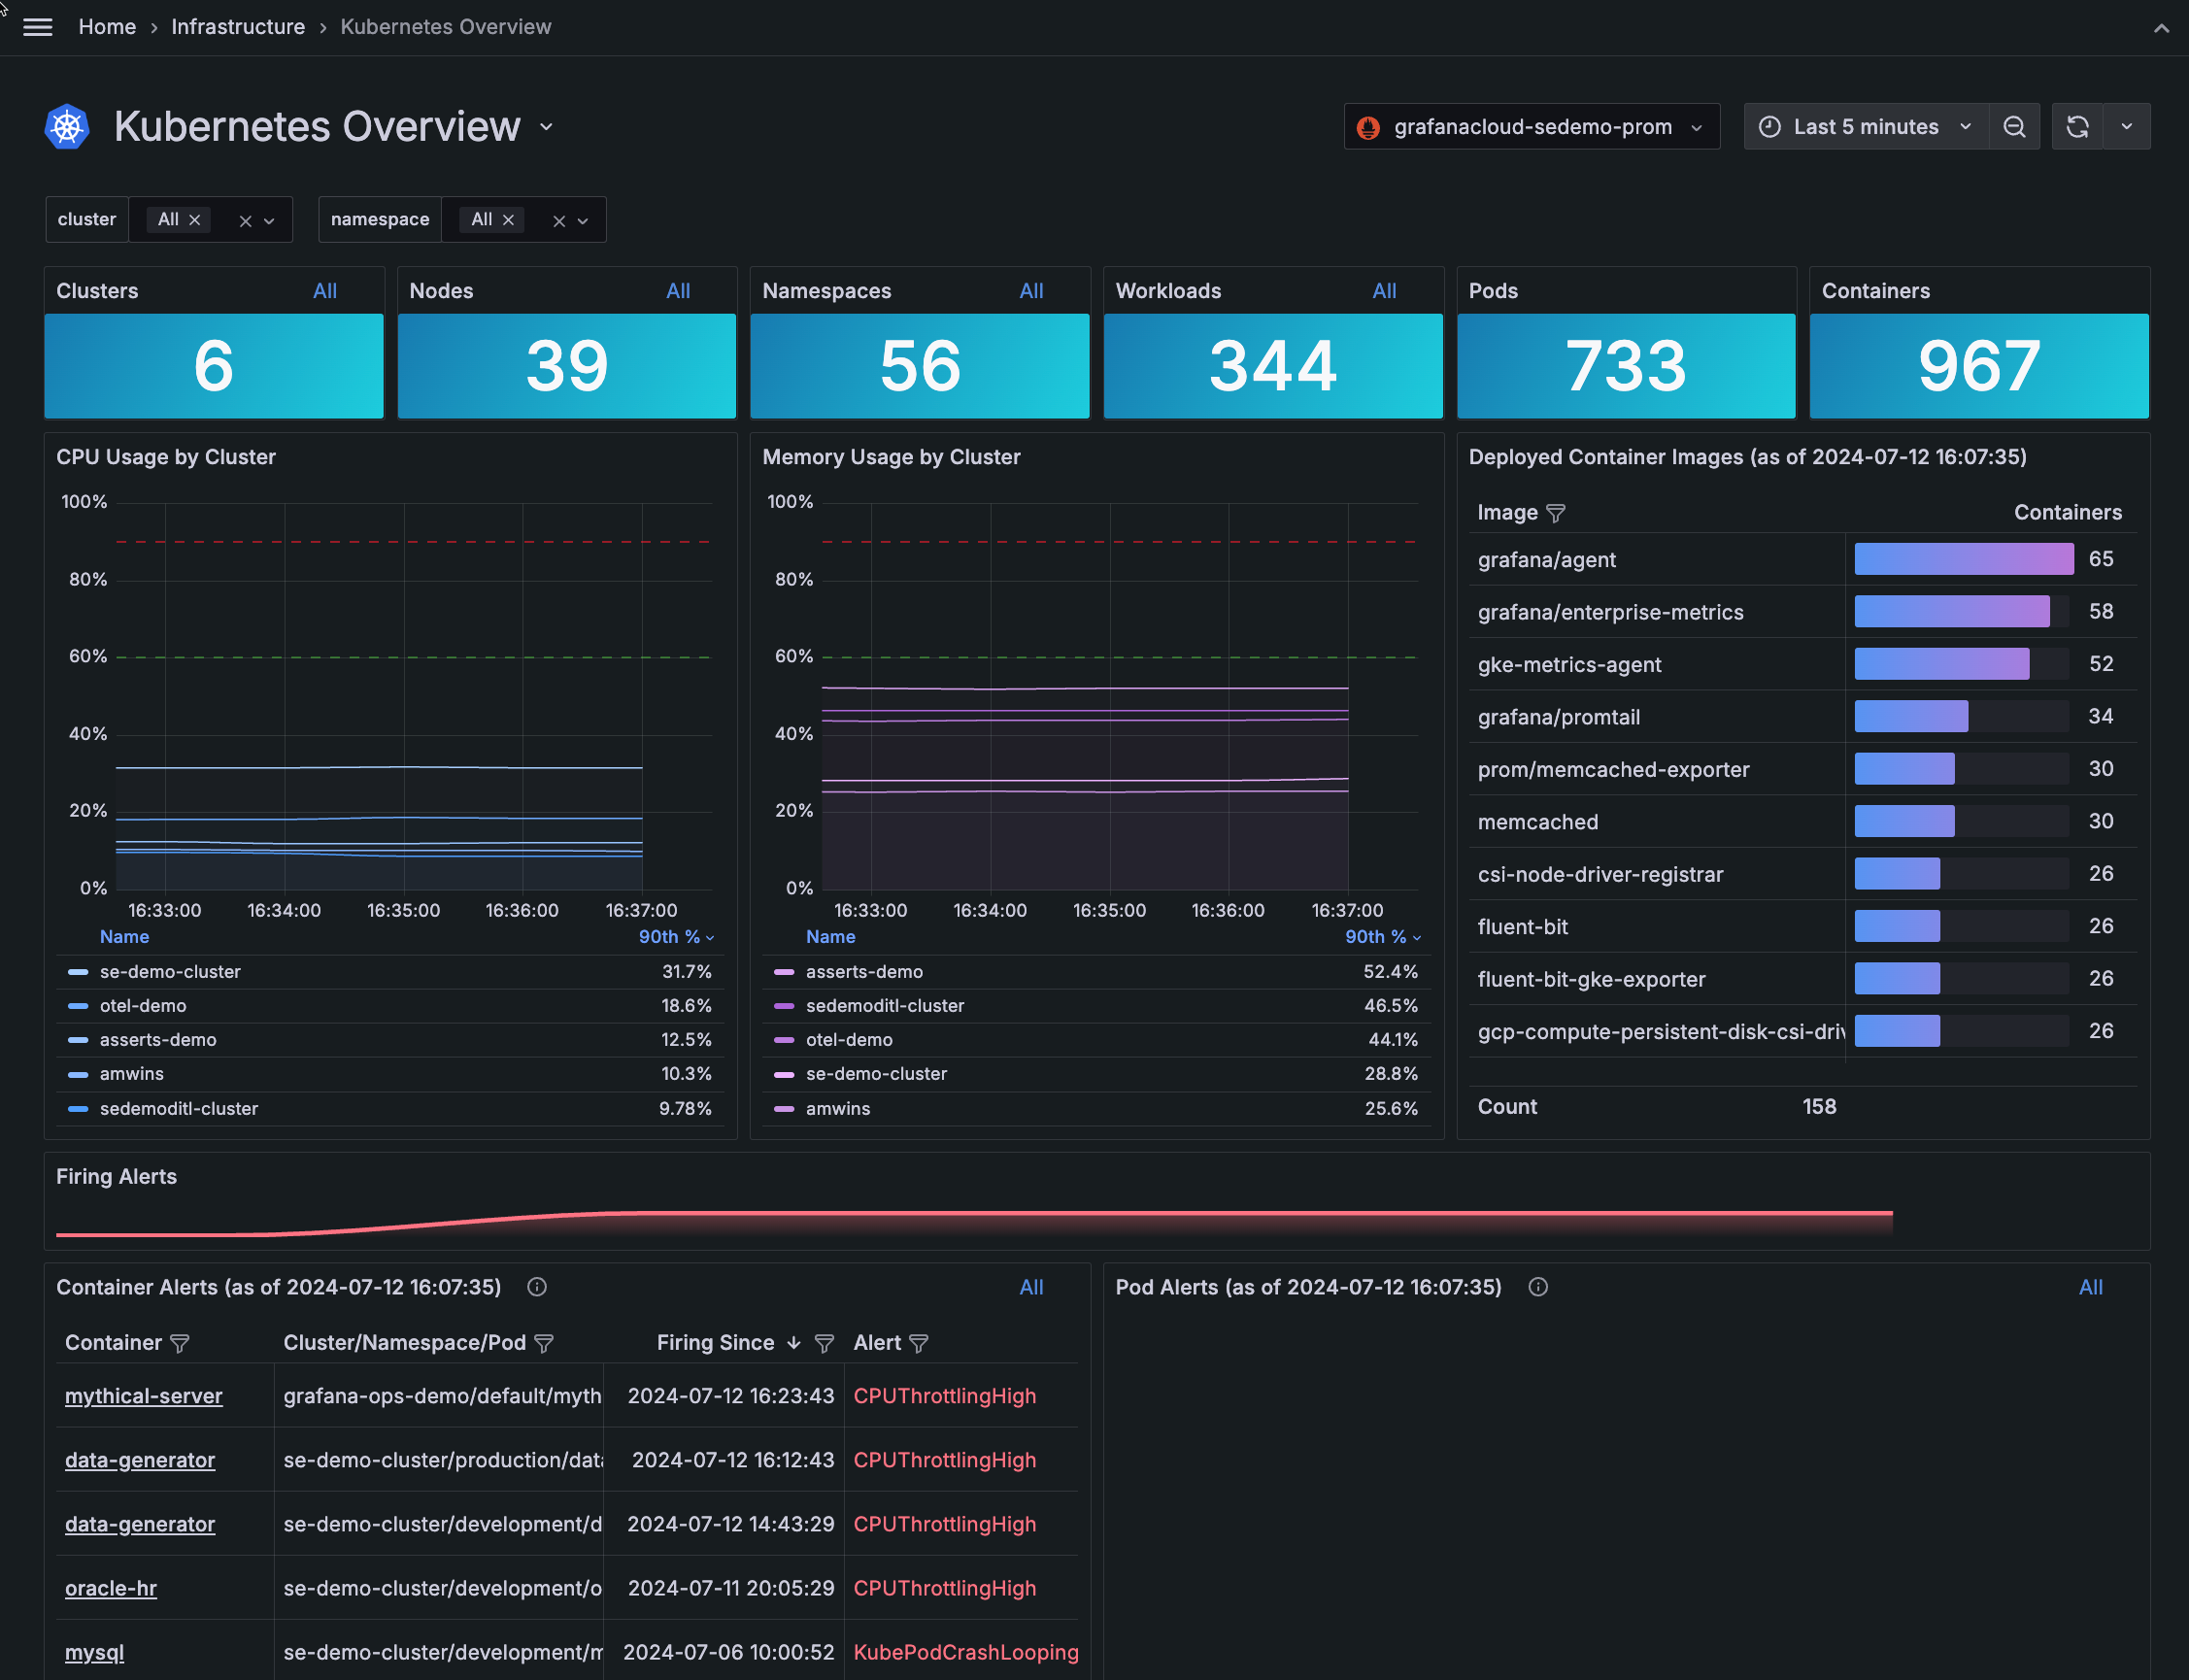Refresh the dashboard
Screen dimensions: 2189x1680
(x=2077, y=126)
